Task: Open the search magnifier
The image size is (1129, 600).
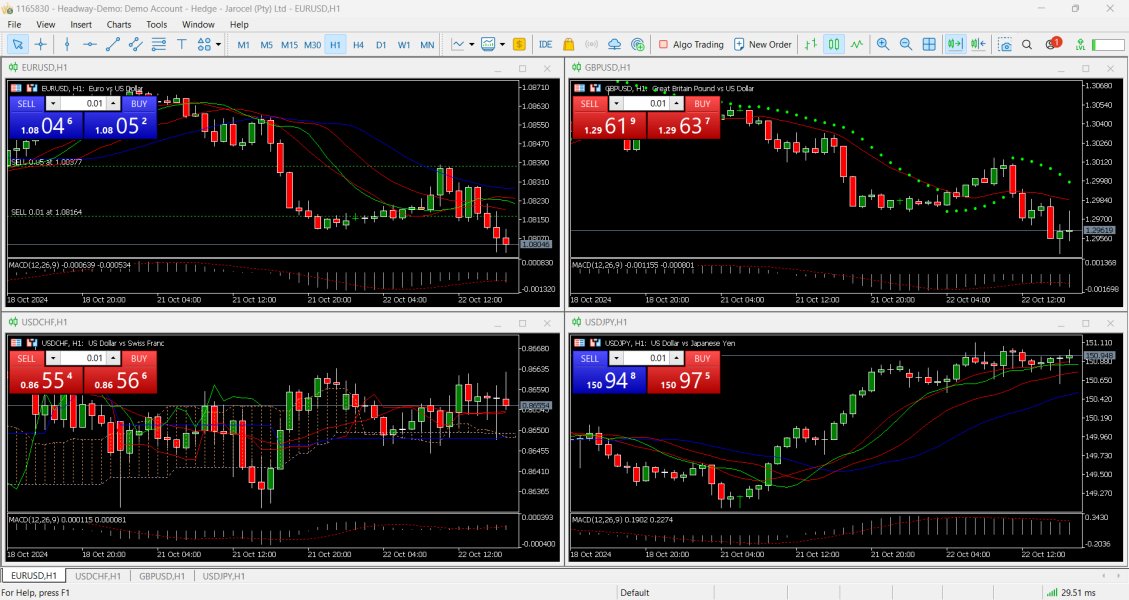Action: click(1027, 45)
